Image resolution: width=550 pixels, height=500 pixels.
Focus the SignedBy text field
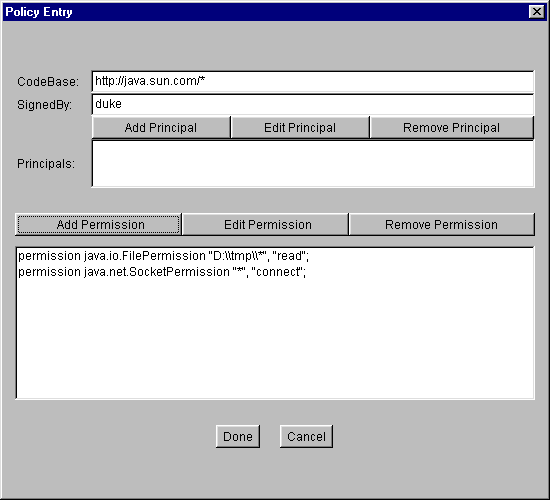[x=313, y=104]
